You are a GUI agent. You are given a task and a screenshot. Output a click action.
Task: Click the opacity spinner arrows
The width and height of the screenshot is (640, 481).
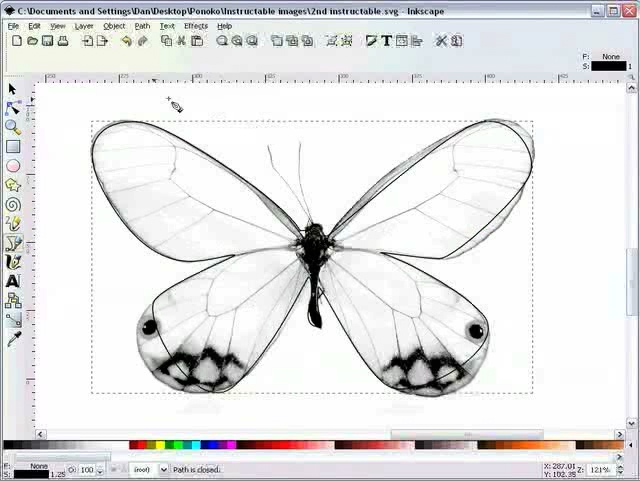pos(100,470)
